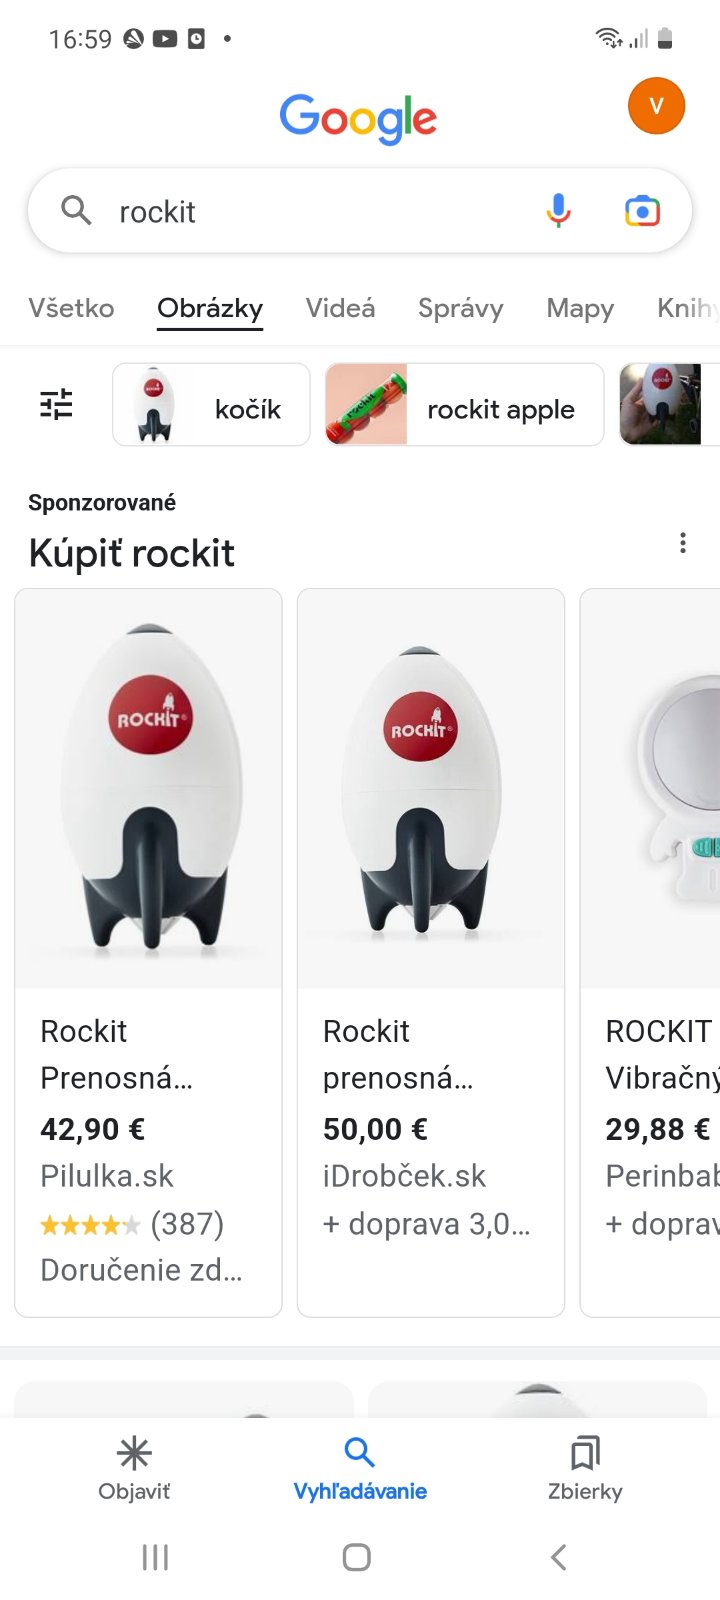The height and width of the screenshot is (1600, 720).
Task: Open the image search filters icon
Action: pyautogui.click(x=56, y=404)
